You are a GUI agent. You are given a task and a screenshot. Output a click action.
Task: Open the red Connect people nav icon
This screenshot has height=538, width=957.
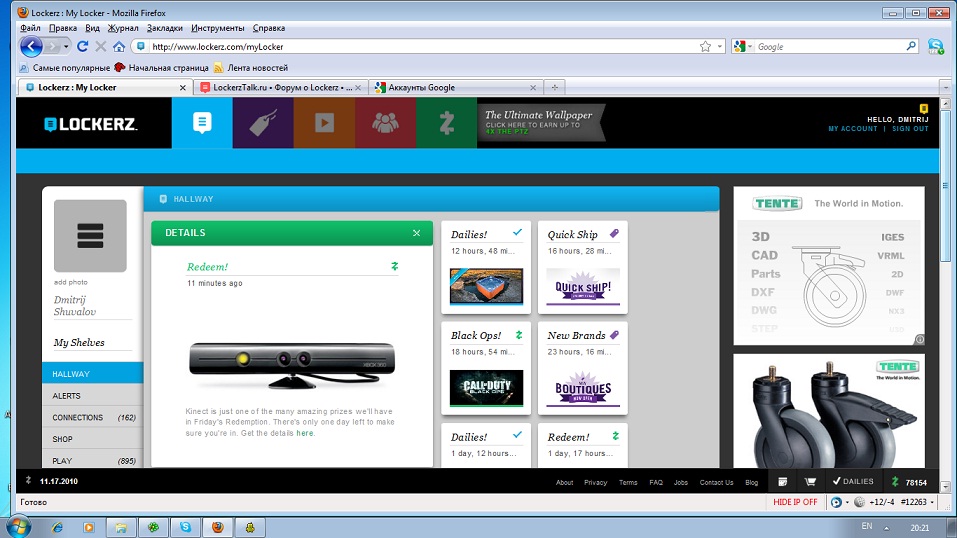coord(385,123)
